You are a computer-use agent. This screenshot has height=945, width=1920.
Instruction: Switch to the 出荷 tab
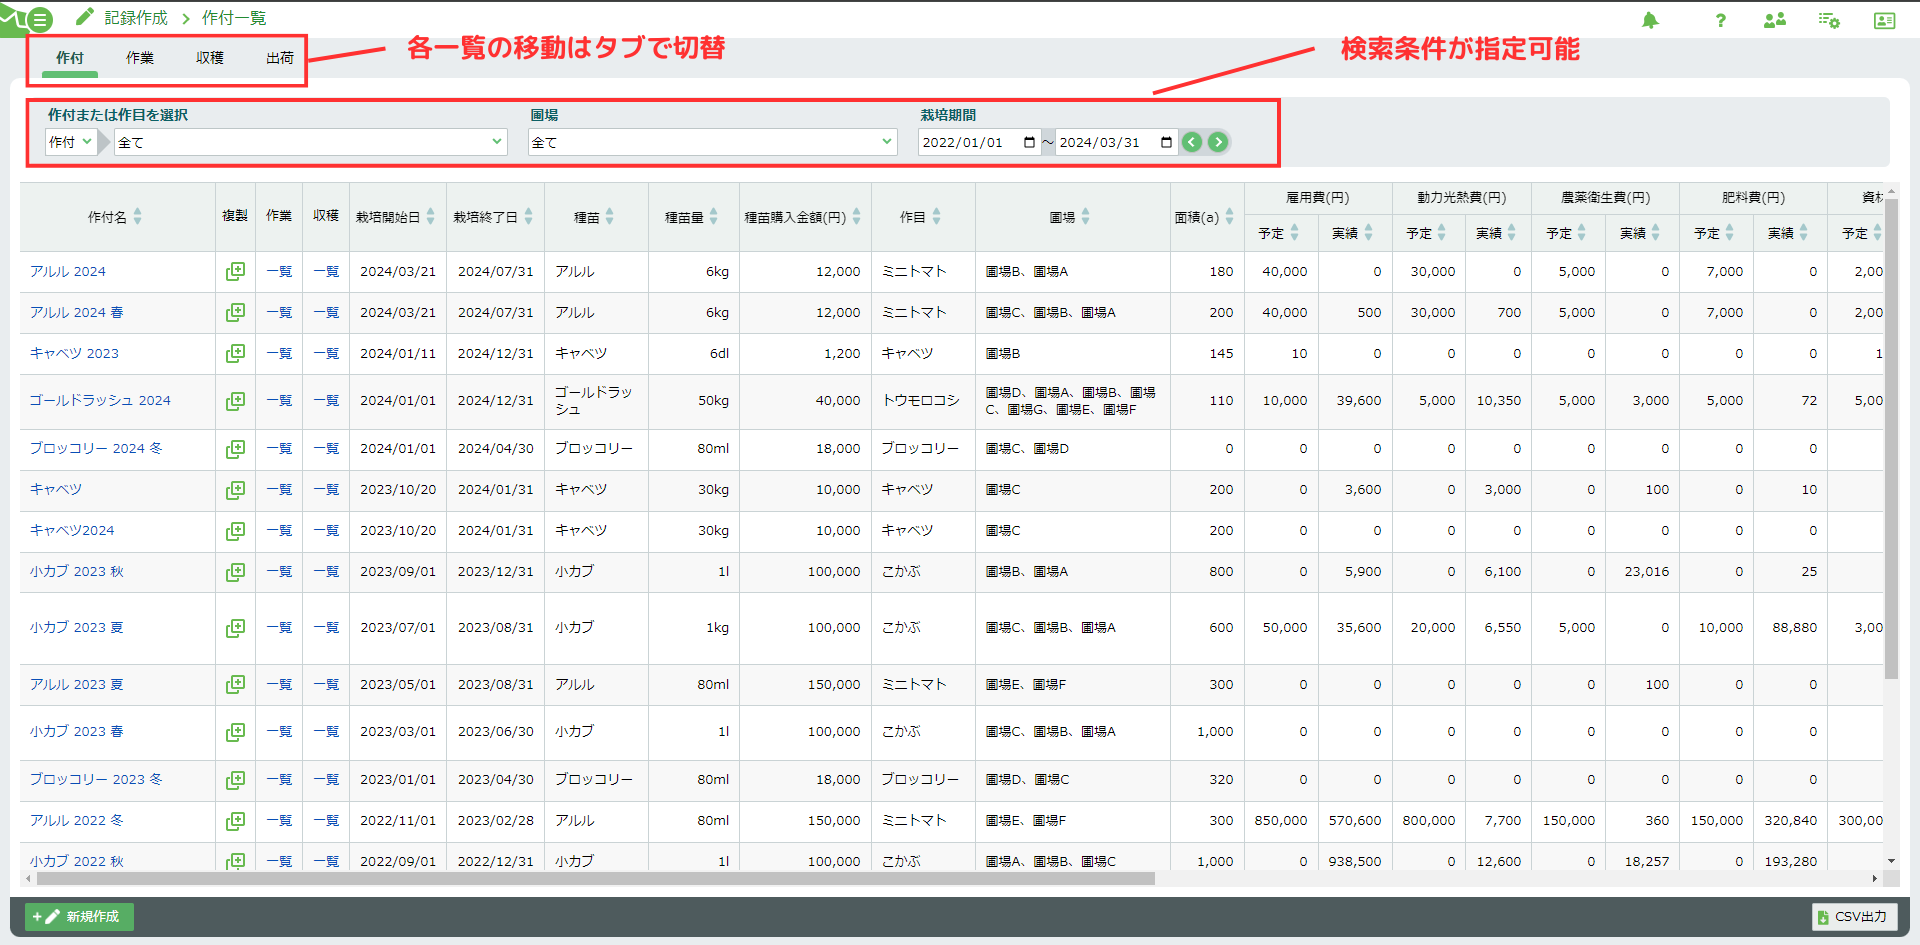click(280, 58)
